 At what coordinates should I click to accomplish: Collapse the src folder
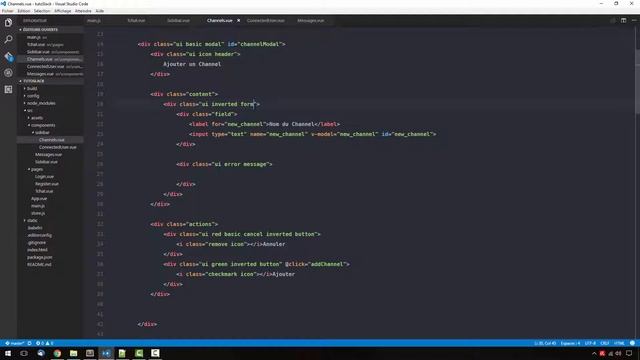29,111
